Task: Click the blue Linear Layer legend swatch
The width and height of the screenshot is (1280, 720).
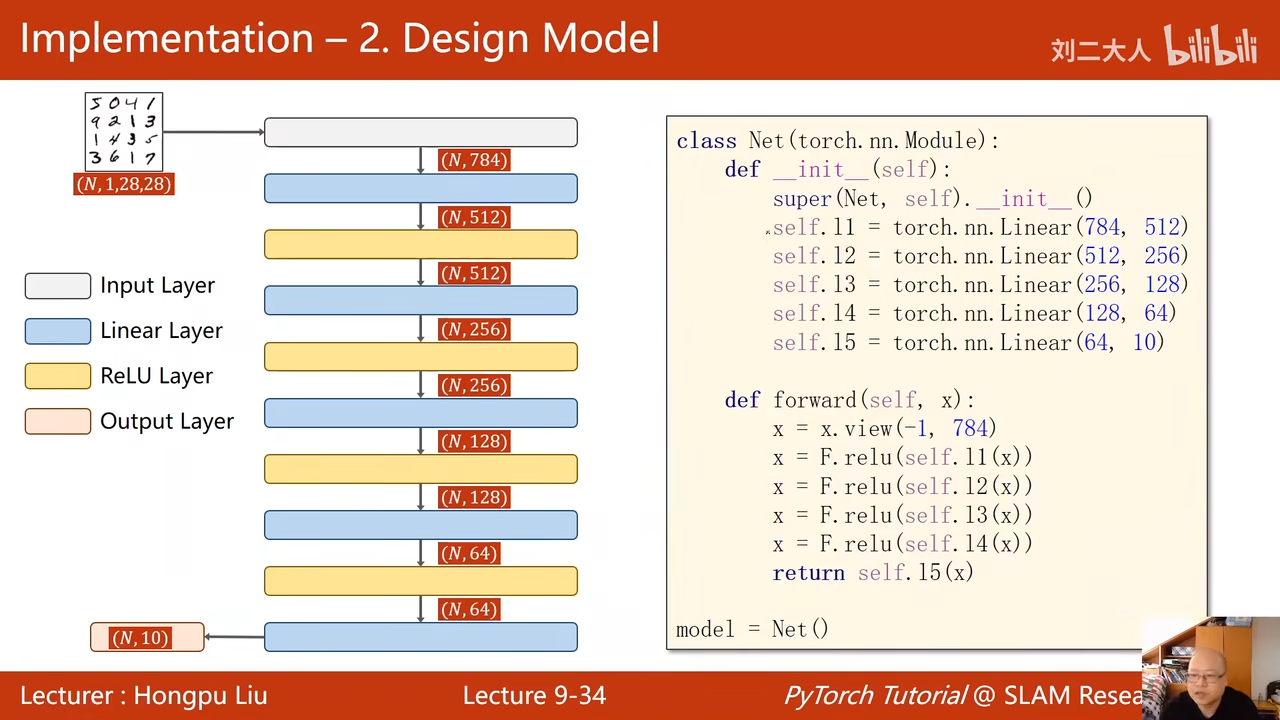Action: coord(57,331)
